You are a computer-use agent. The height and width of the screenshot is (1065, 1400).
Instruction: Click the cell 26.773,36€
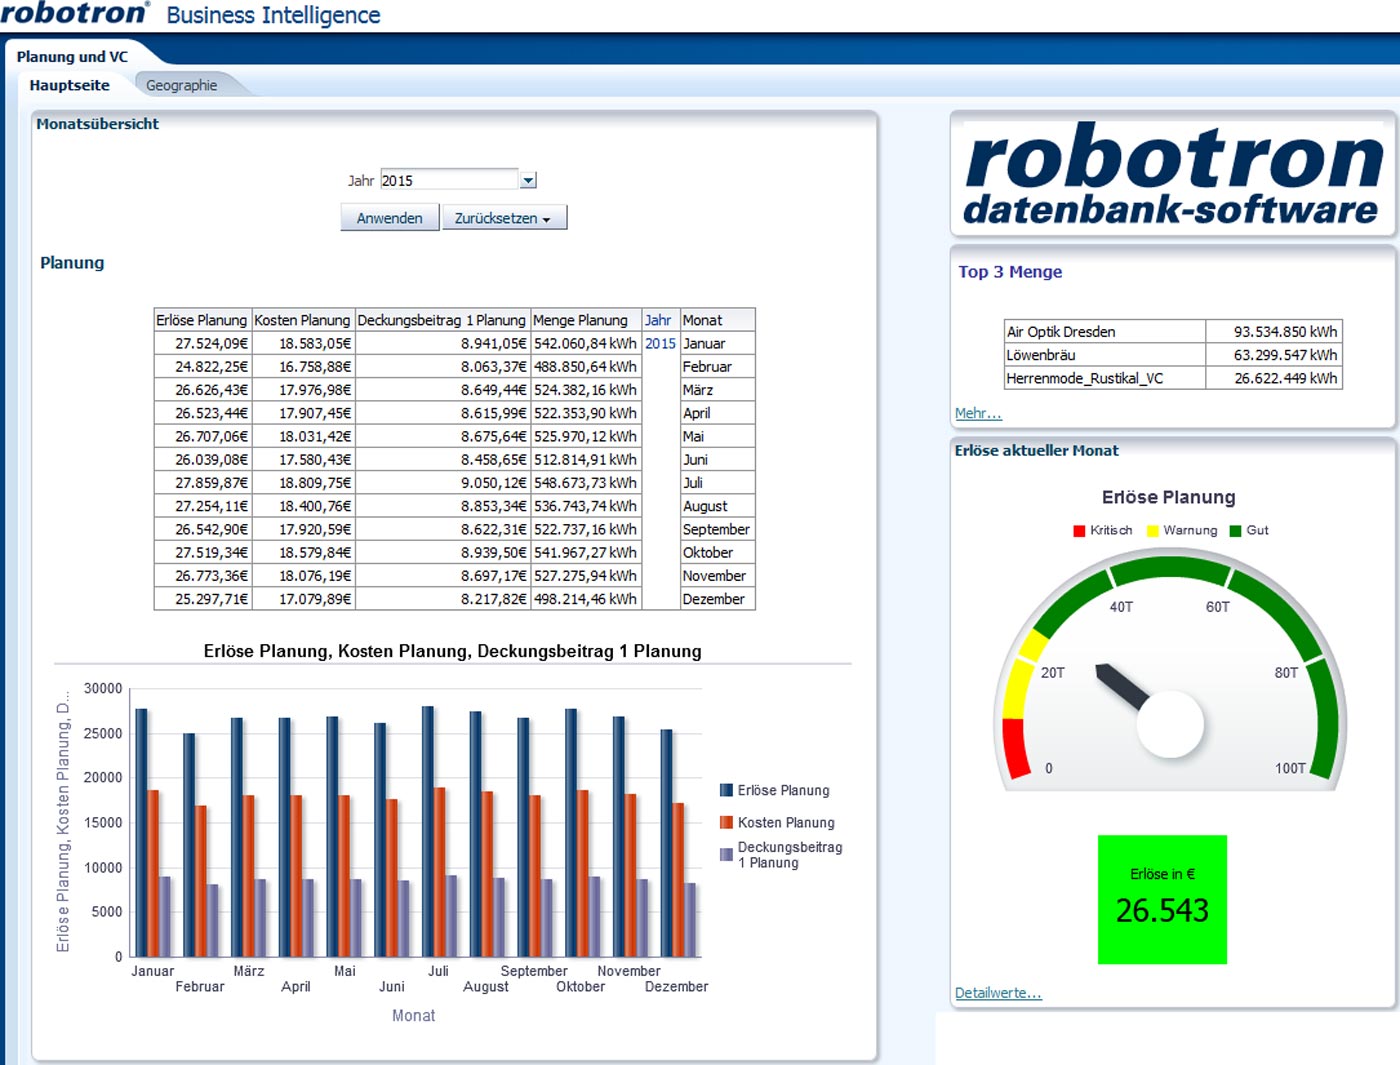point(202,576)
